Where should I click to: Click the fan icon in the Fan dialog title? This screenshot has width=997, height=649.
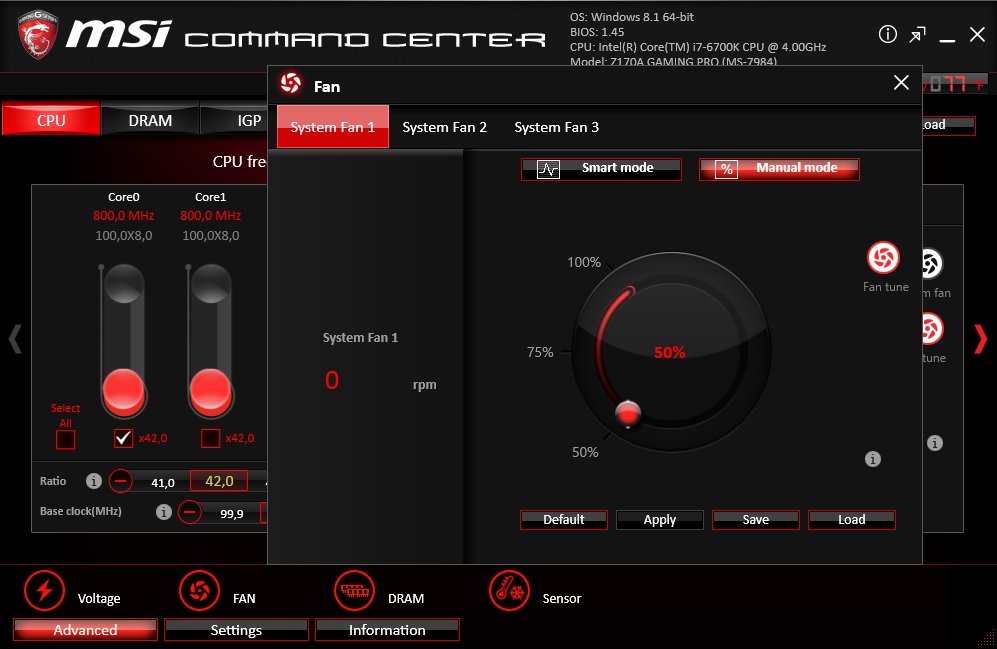pos(291,83)
